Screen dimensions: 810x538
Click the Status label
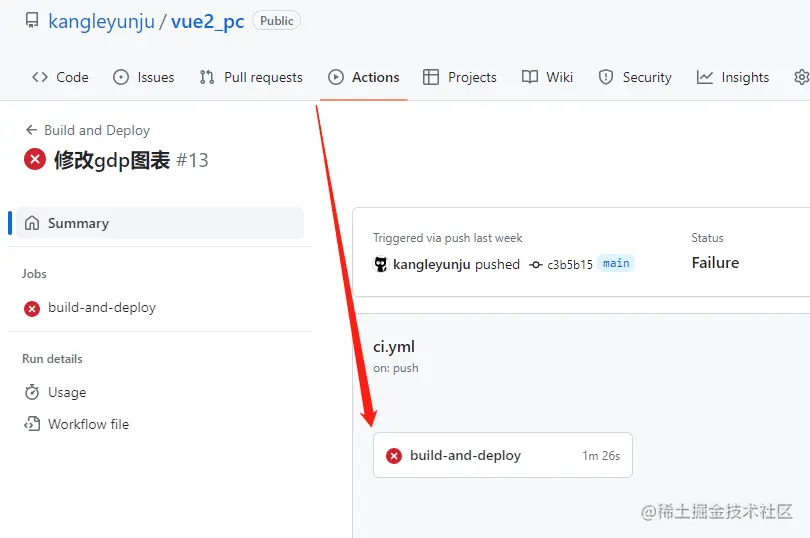point(707,238)
